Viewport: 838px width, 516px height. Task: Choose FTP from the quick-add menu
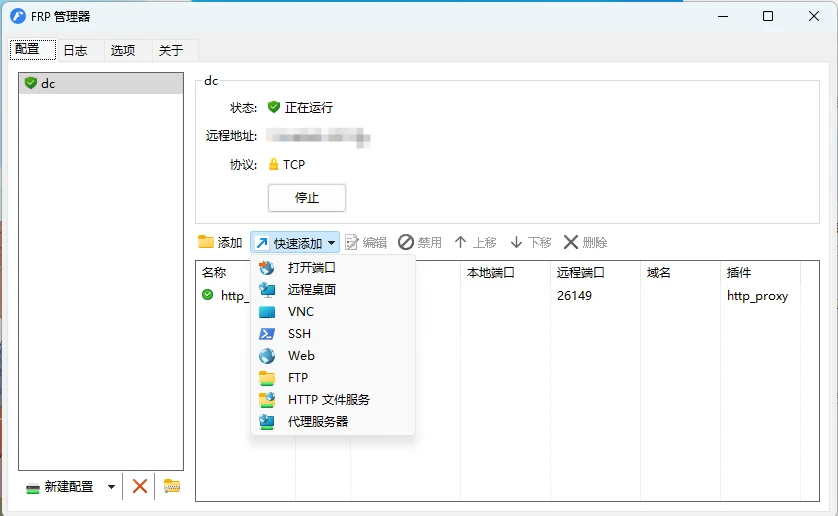click(x=333, y=378)
